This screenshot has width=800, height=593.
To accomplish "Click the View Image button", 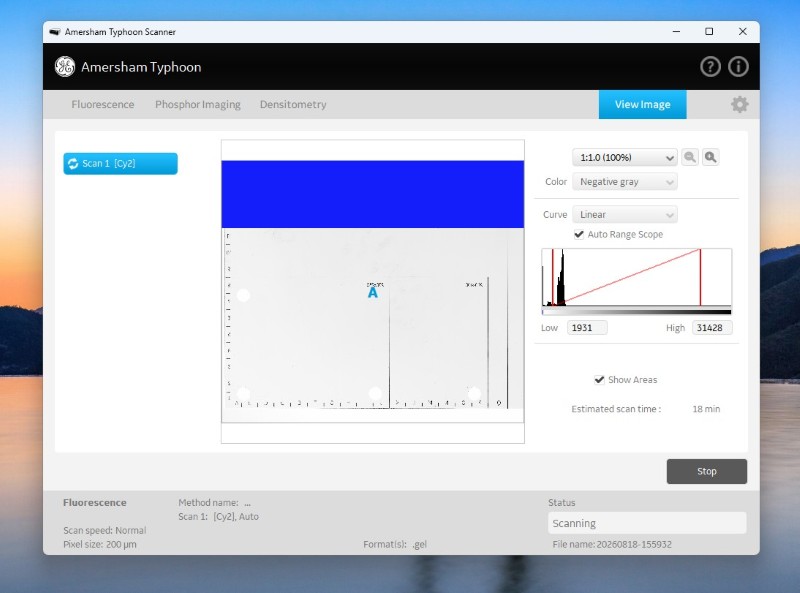I will pos(642,105).
